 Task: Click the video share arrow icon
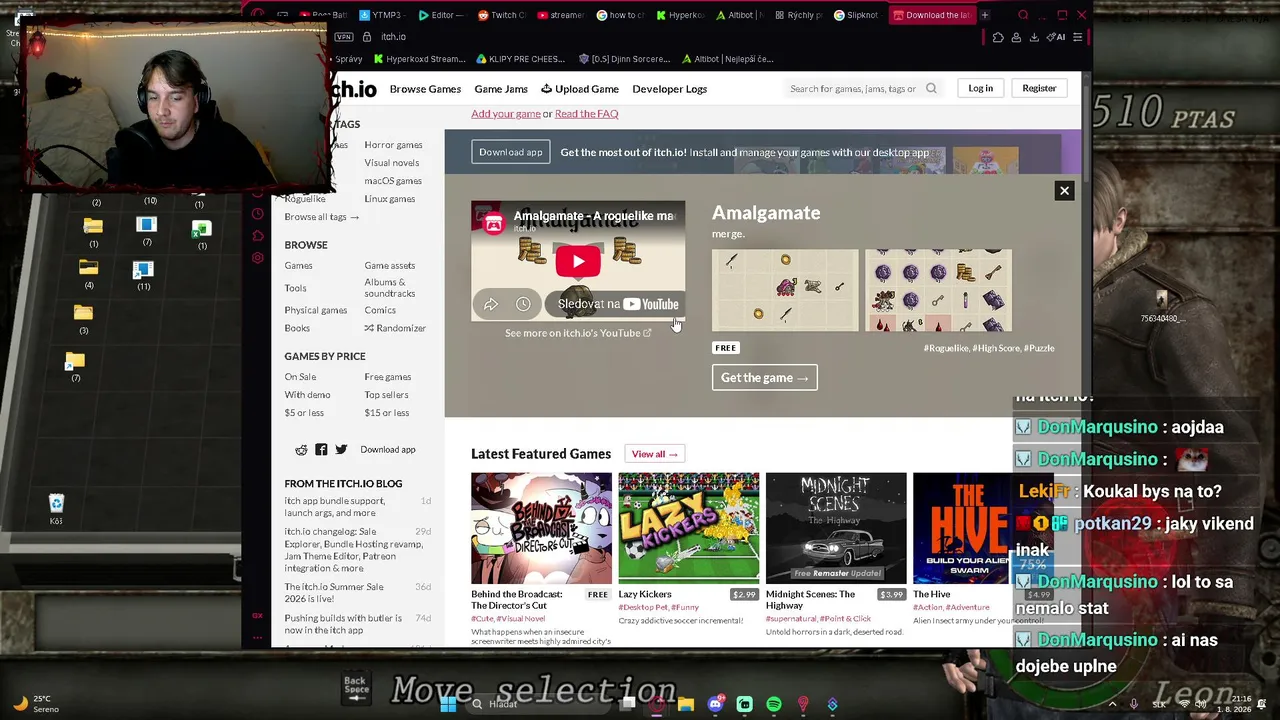click(491, 304)
